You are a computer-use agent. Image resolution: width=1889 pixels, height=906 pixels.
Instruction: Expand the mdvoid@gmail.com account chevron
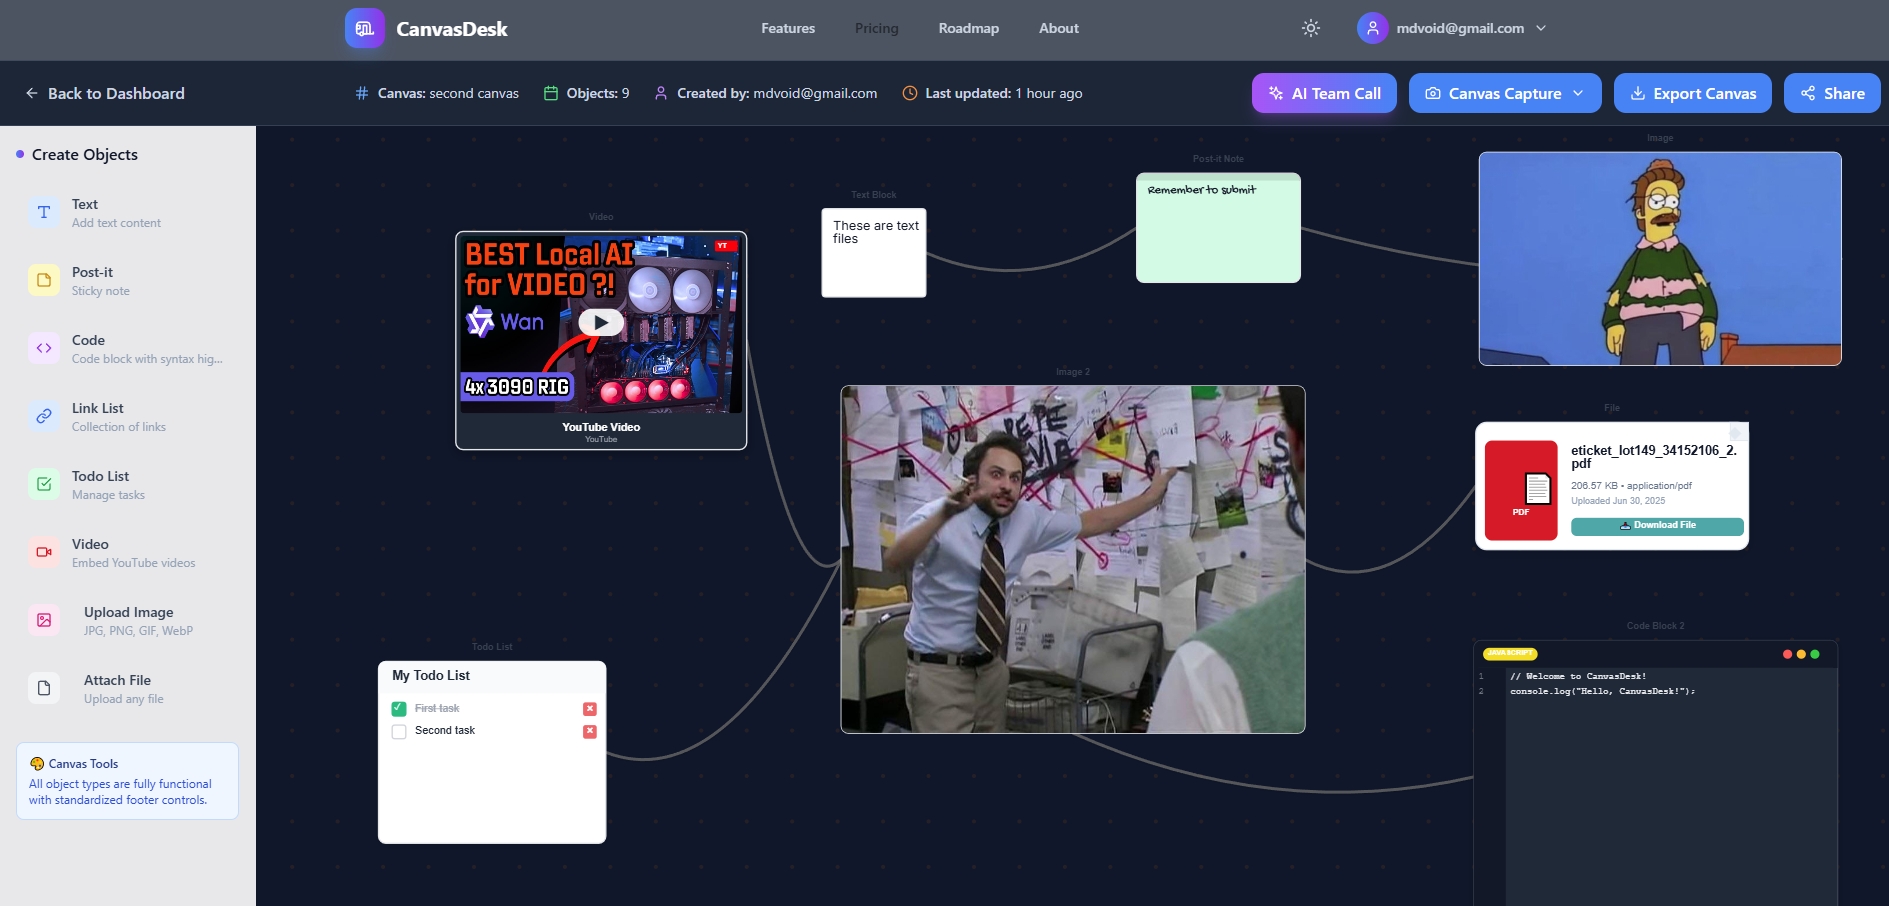[1541, 28]
